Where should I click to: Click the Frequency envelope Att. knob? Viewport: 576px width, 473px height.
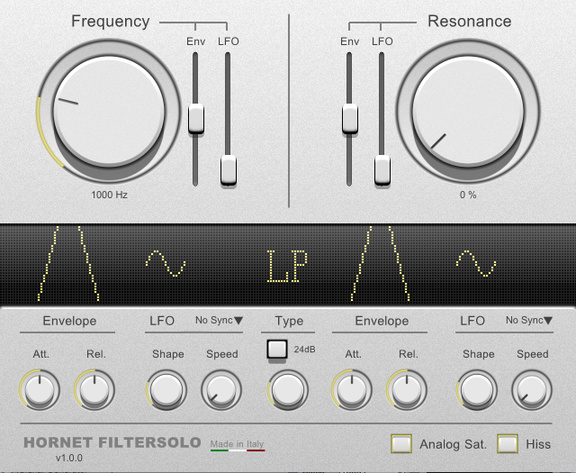pyautogui.click(x=40, y=390)
